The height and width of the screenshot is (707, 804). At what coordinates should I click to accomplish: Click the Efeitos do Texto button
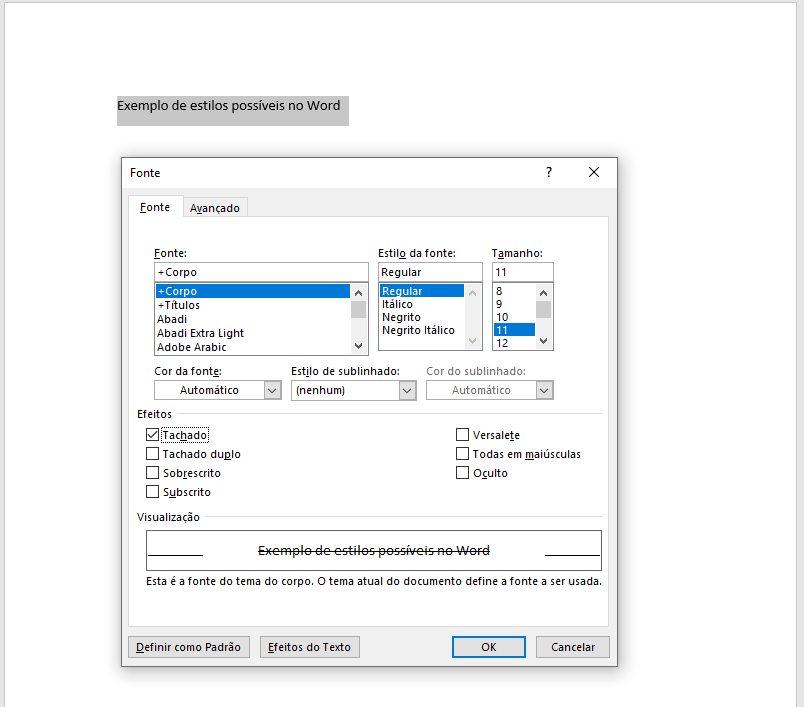pyautogui.click(x=309, y=647)
